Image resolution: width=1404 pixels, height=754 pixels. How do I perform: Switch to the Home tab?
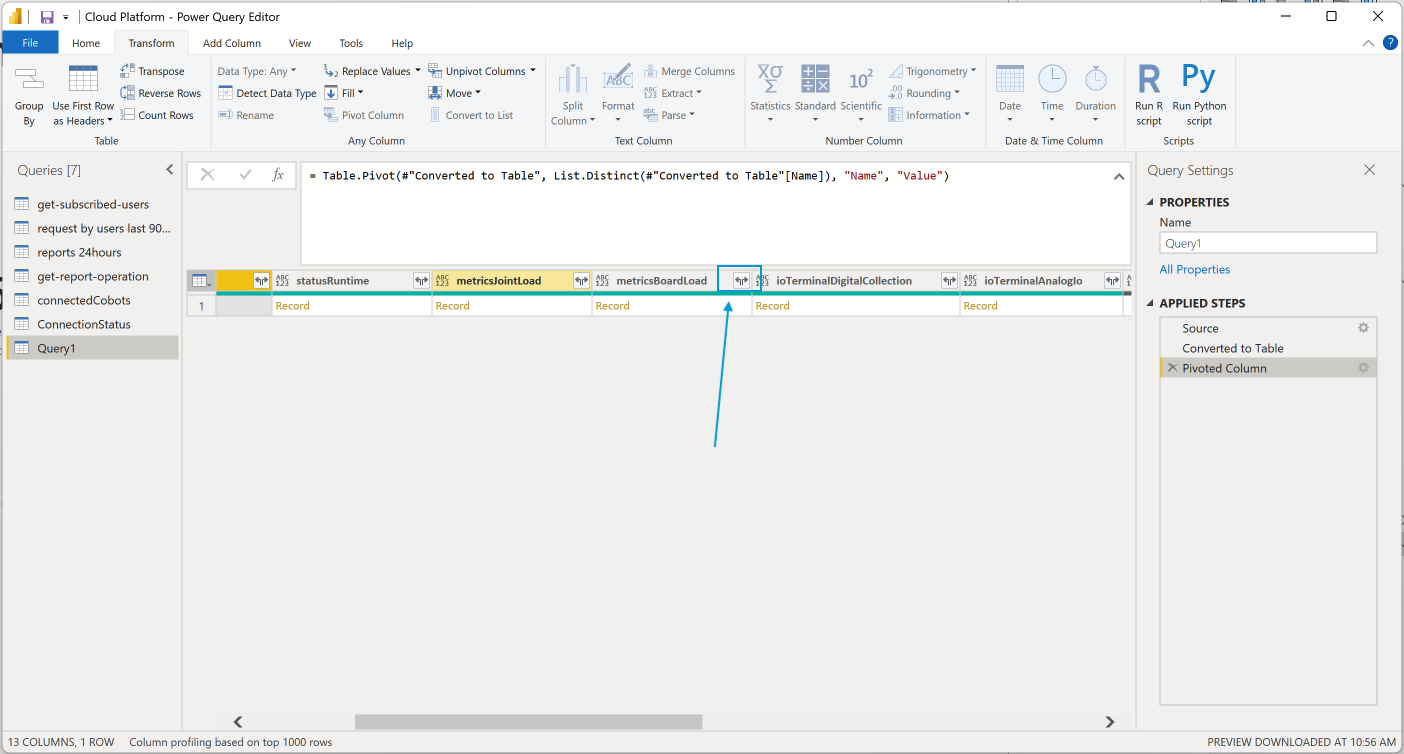click(86, 43)
